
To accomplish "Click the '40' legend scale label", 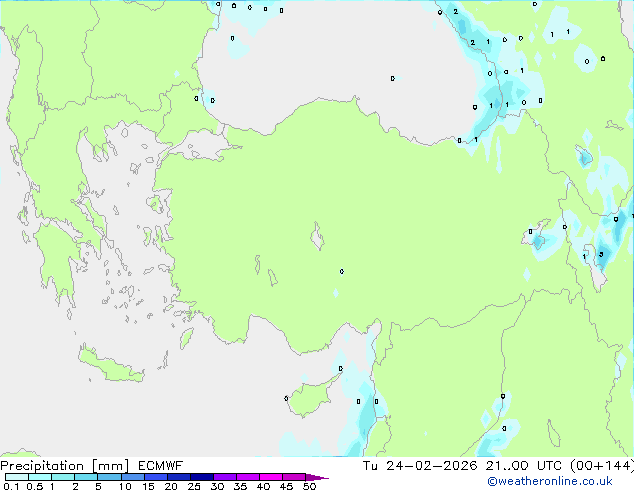I will (263, 486).
